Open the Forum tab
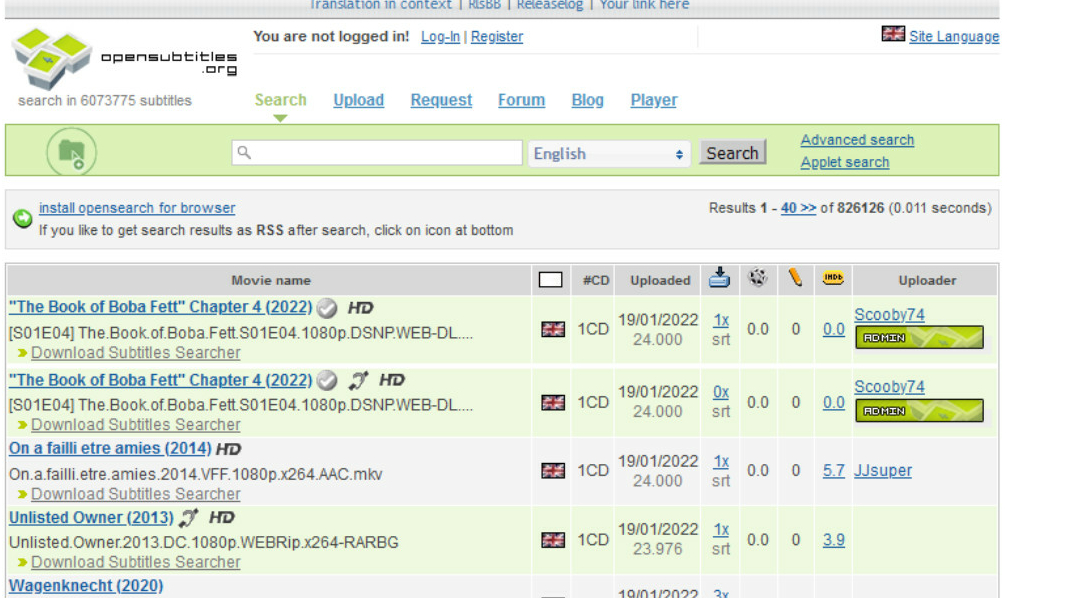Image resolution: width=1081 pixels, height=598 pixels. click(x=521, y=100)
